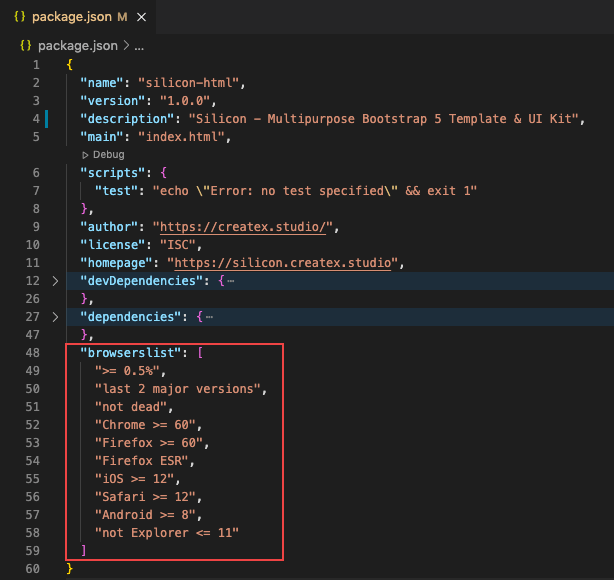Click the breadcrumb JSON braces icon
Screen dimensions: 614x580
click(28, 45)
